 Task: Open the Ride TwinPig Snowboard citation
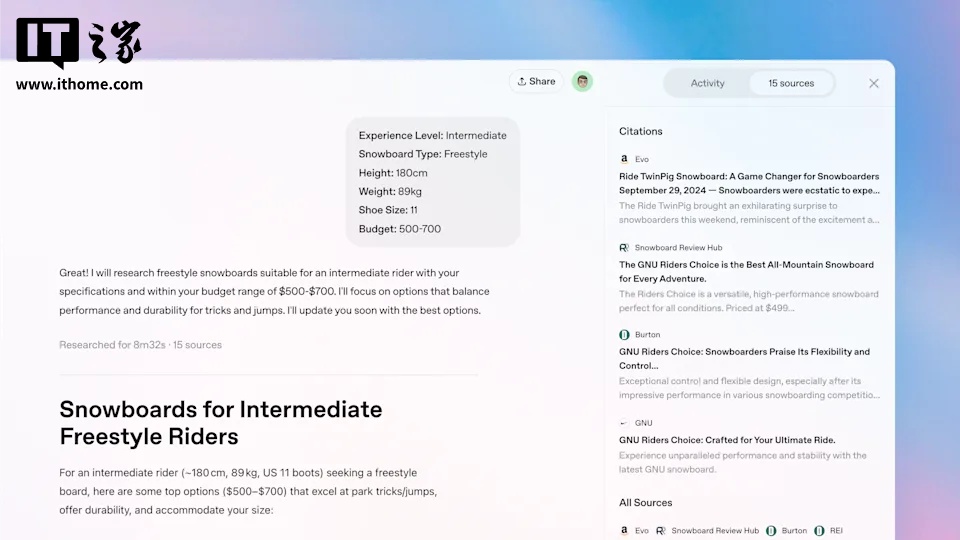click(749, 183)
